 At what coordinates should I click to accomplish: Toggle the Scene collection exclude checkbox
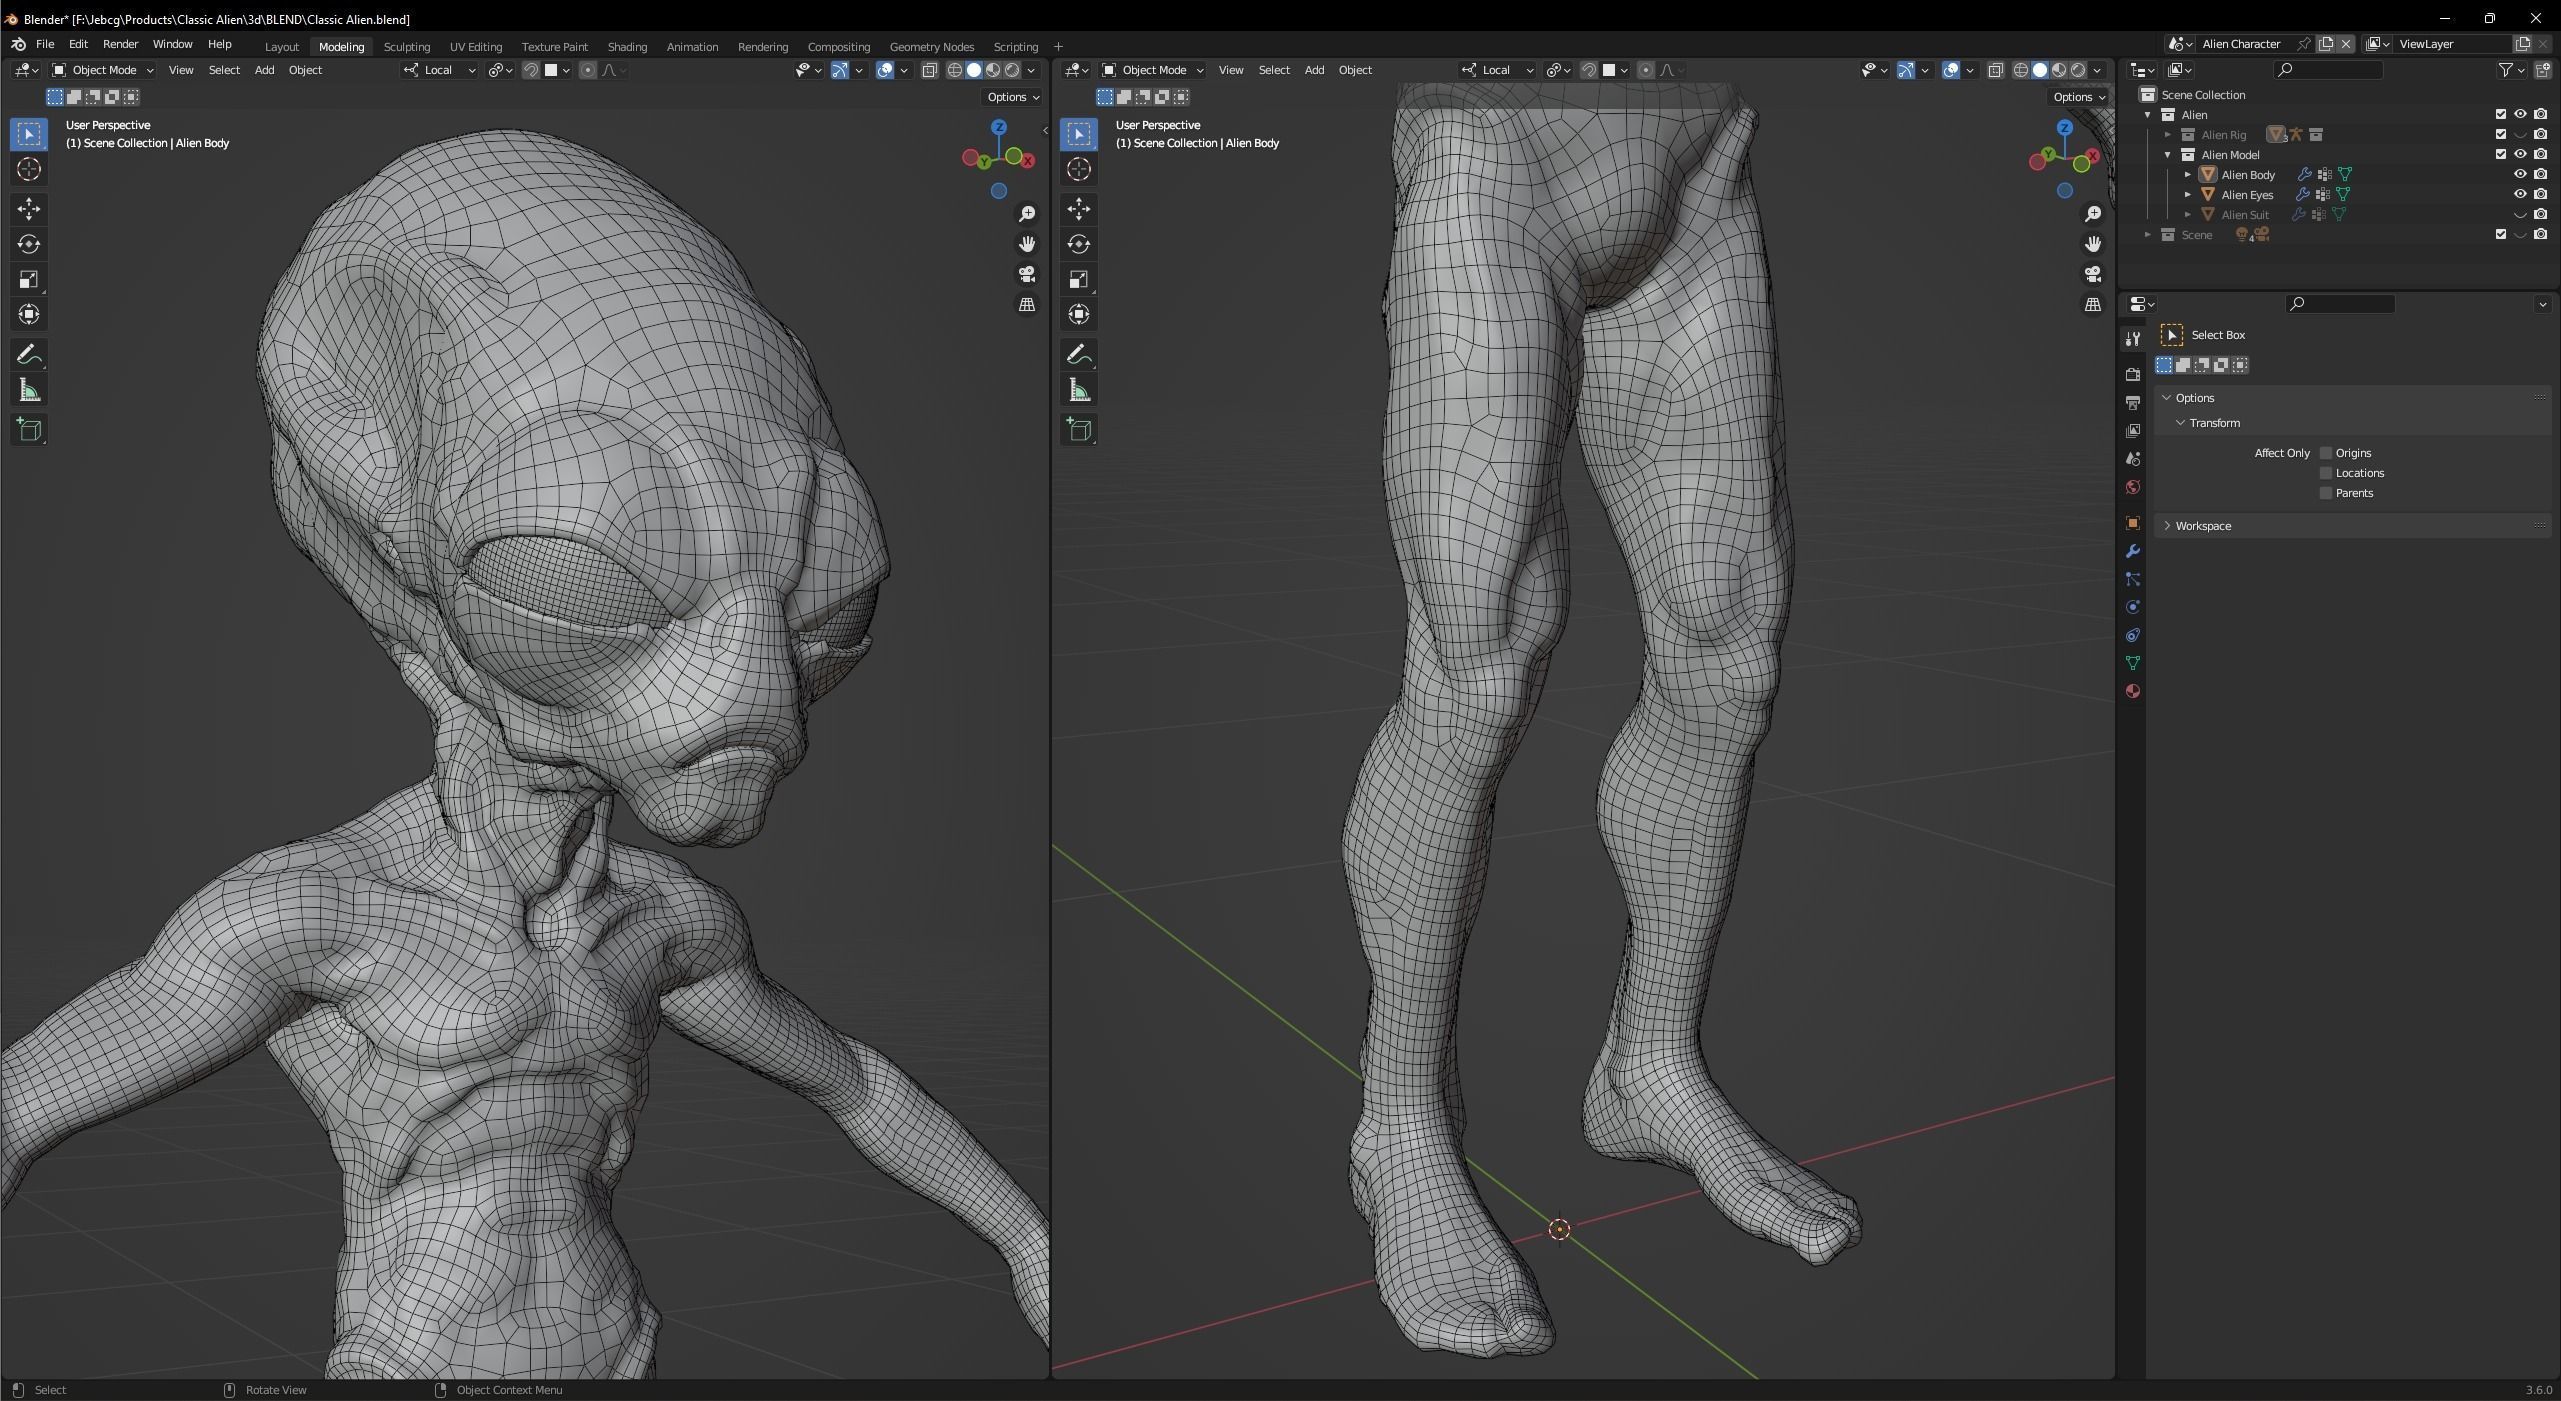(x=2501, y=234)
